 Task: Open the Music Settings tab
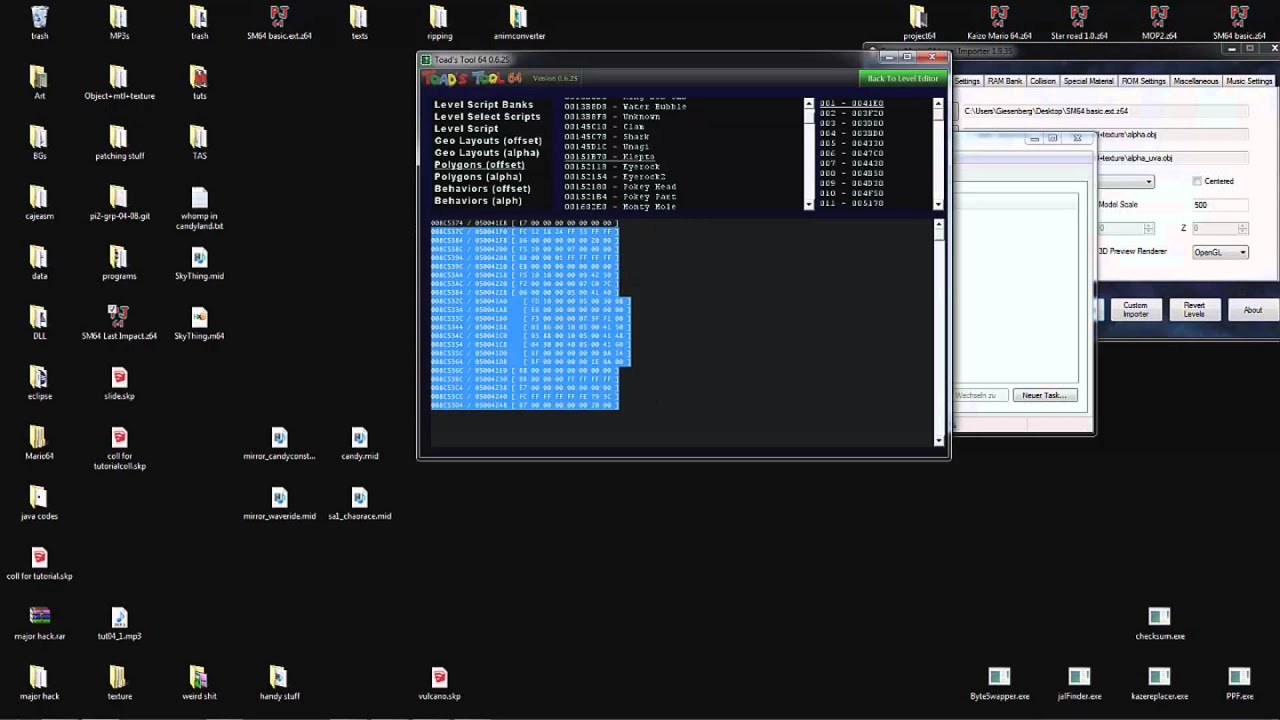click(x=1249, y=81)
